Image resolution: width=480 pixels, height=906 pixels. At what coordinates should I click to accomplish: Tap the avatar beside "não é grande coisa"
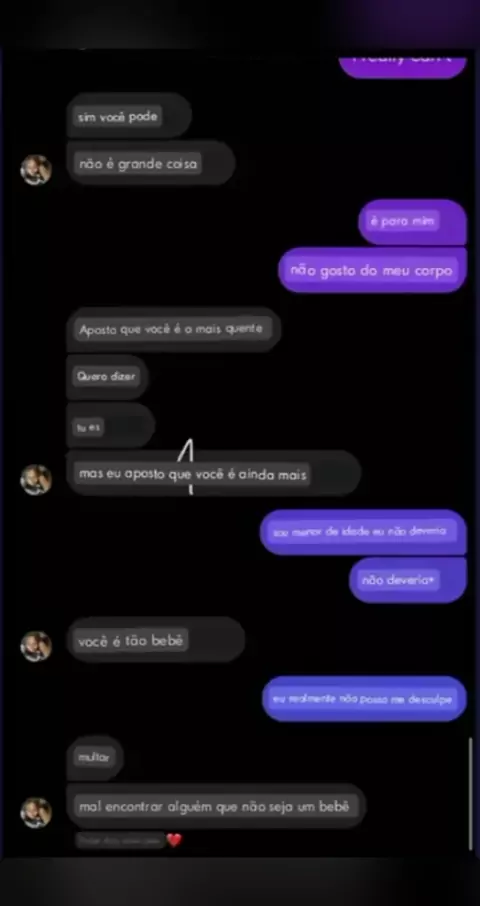36,170
